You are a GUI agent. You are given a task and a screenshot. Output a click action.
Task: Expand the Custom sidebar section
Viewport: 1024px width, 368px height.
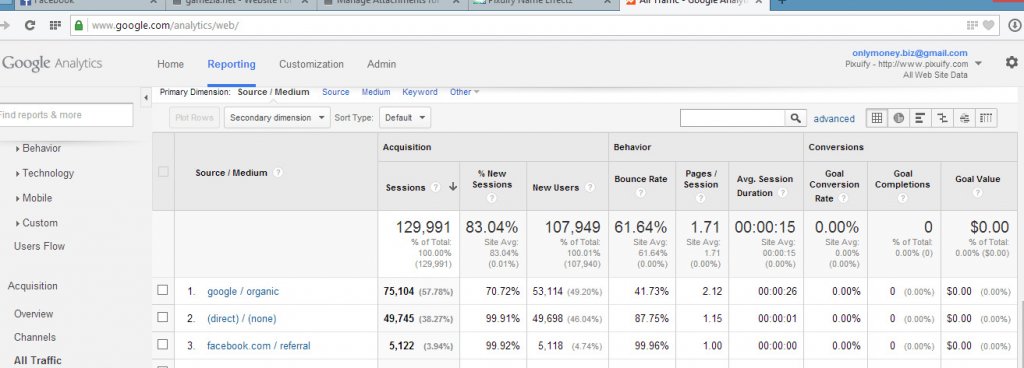pyautogui.click(x=36, y=222)
